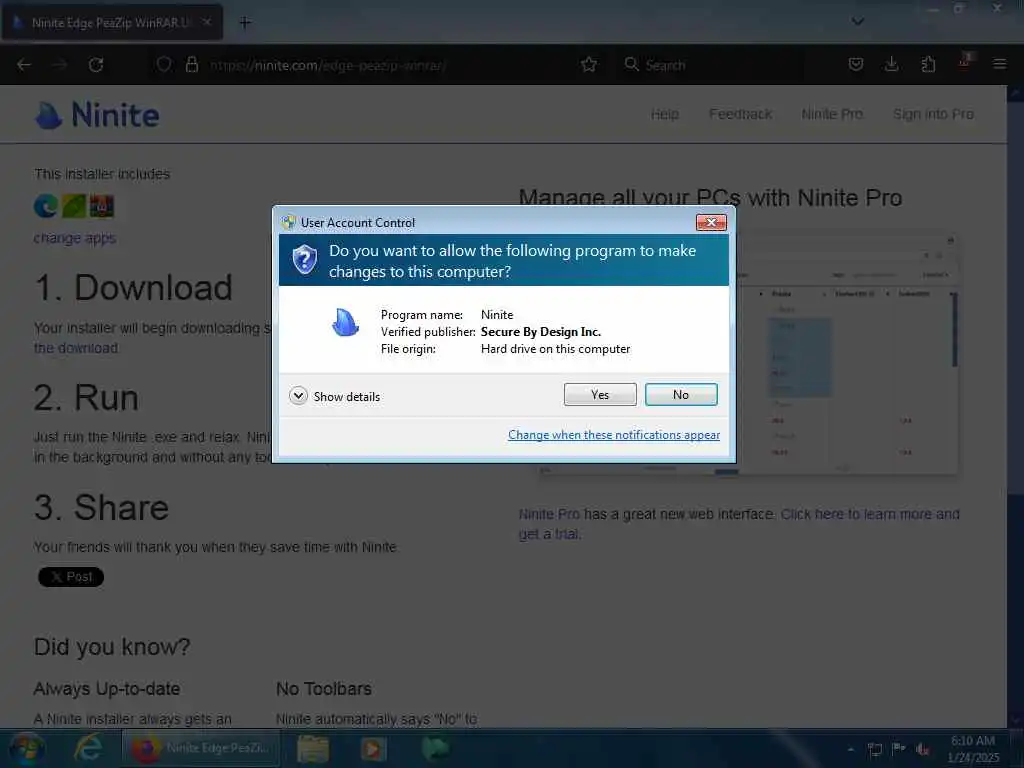Image resolution: width=1024 pixels, height=768 pixels.
Task: Click the Ninite program icon in dialog
Action: [345, 323]
